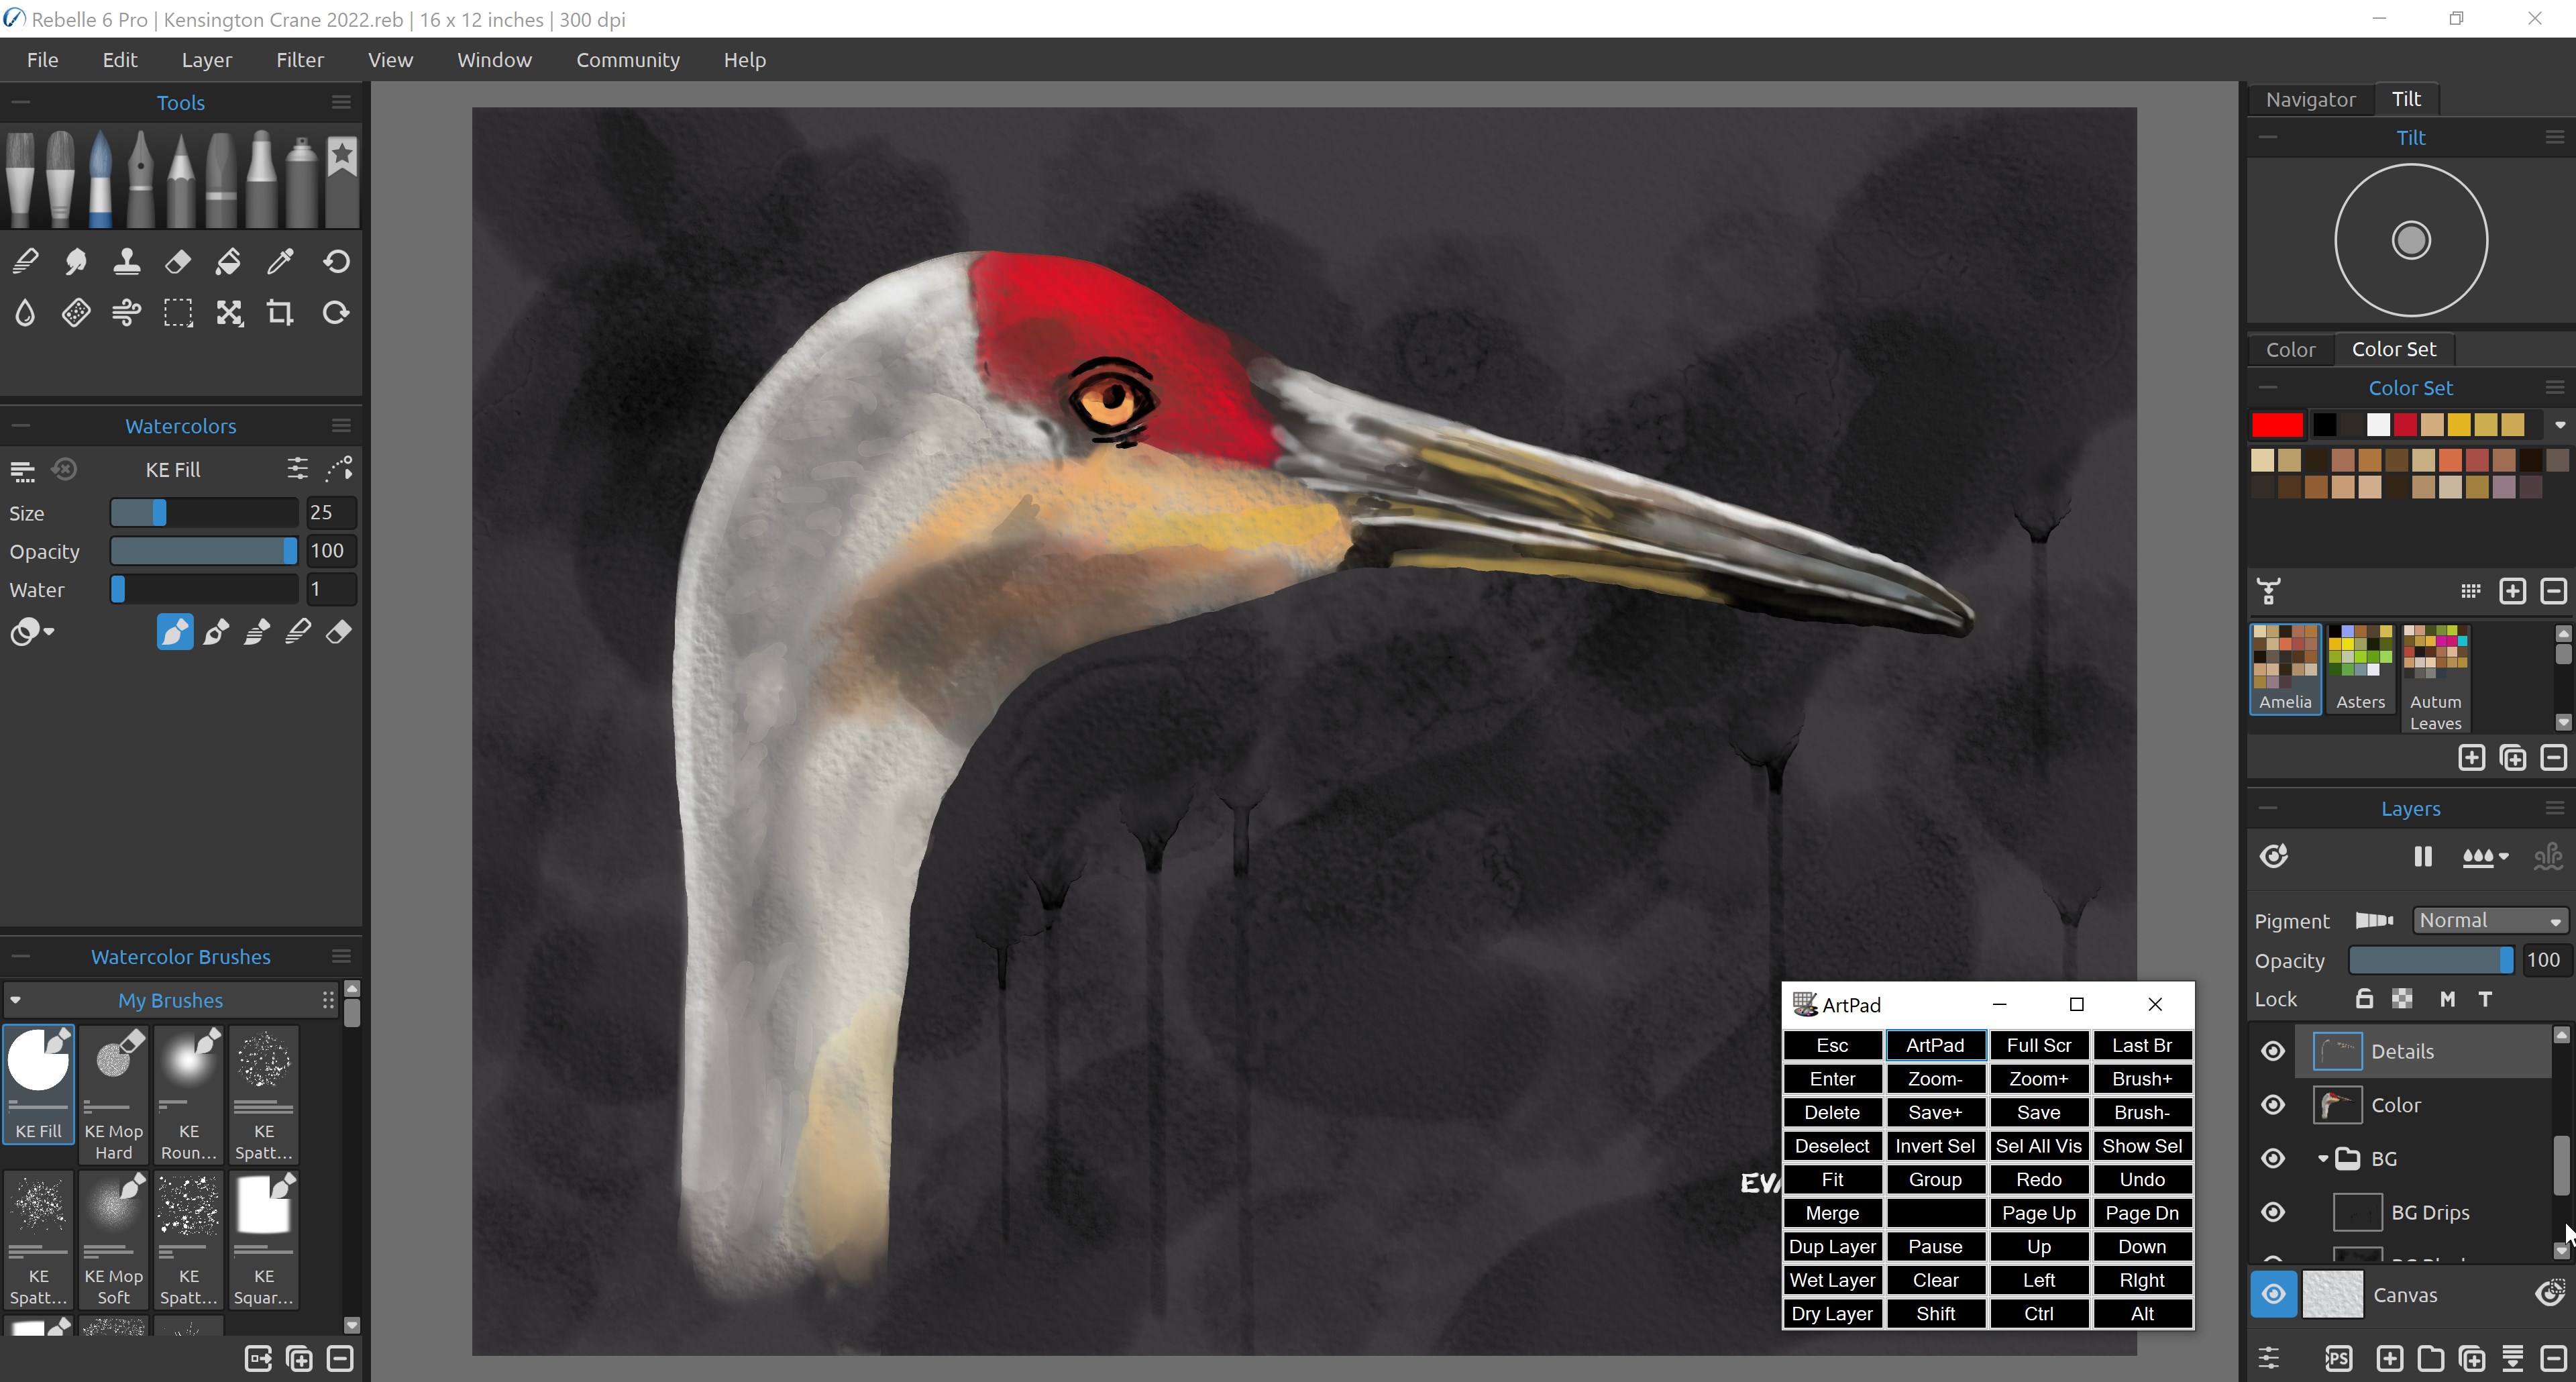Click the Undo button in ArtPad
2576x1382 pixels.
pos(2141,1179)
